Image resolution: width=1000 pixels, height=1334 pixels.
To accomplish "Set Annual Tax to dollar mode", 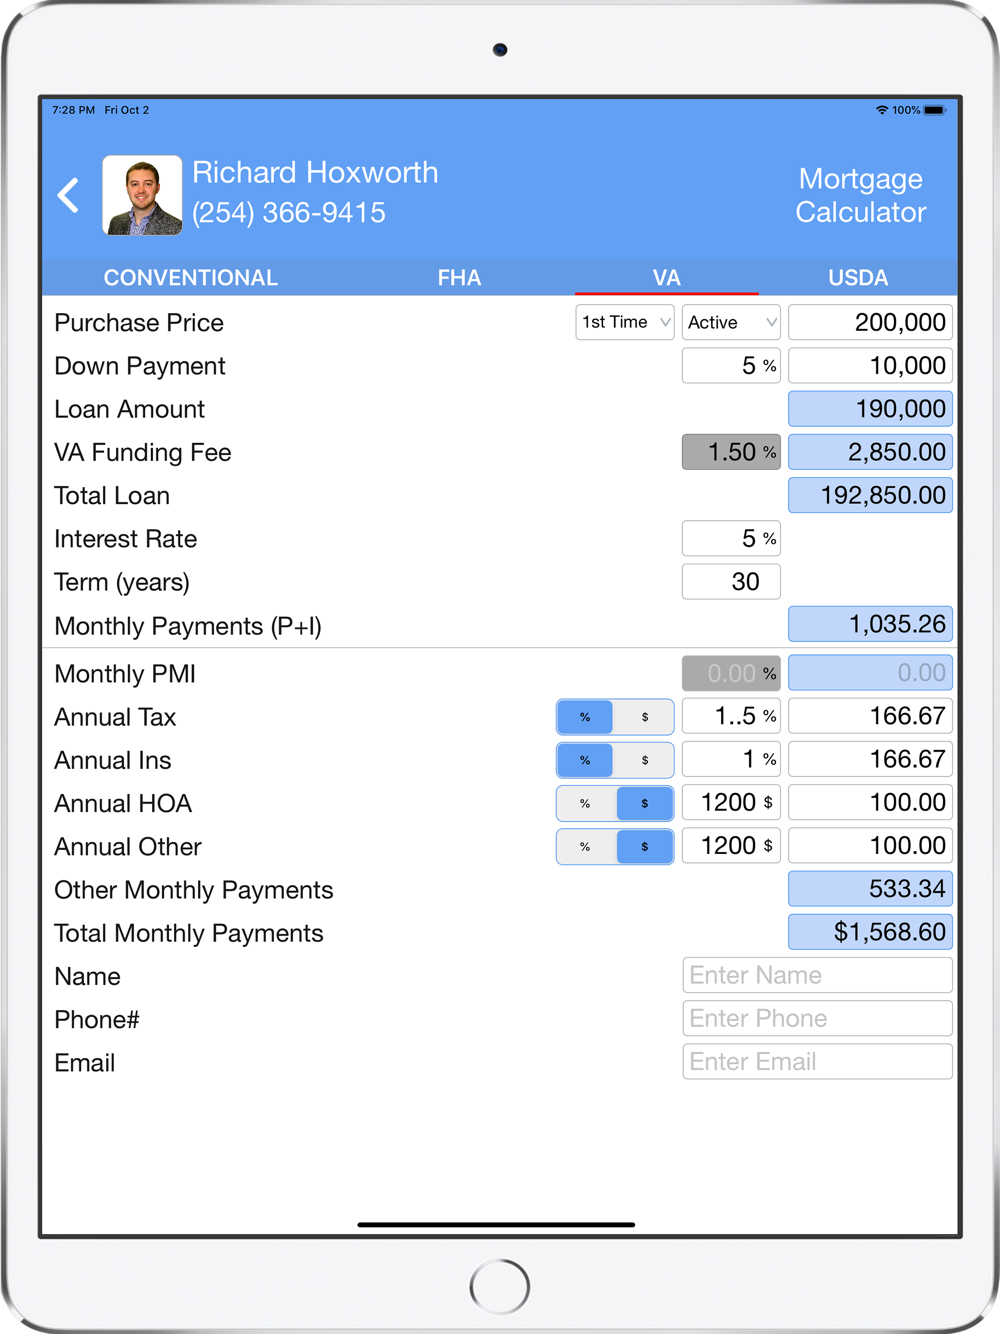I will 645,716.
